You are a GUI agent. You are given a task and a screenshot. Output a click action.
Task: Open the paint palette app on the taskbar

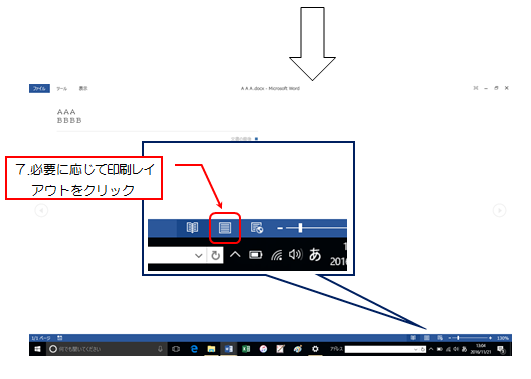298,349
